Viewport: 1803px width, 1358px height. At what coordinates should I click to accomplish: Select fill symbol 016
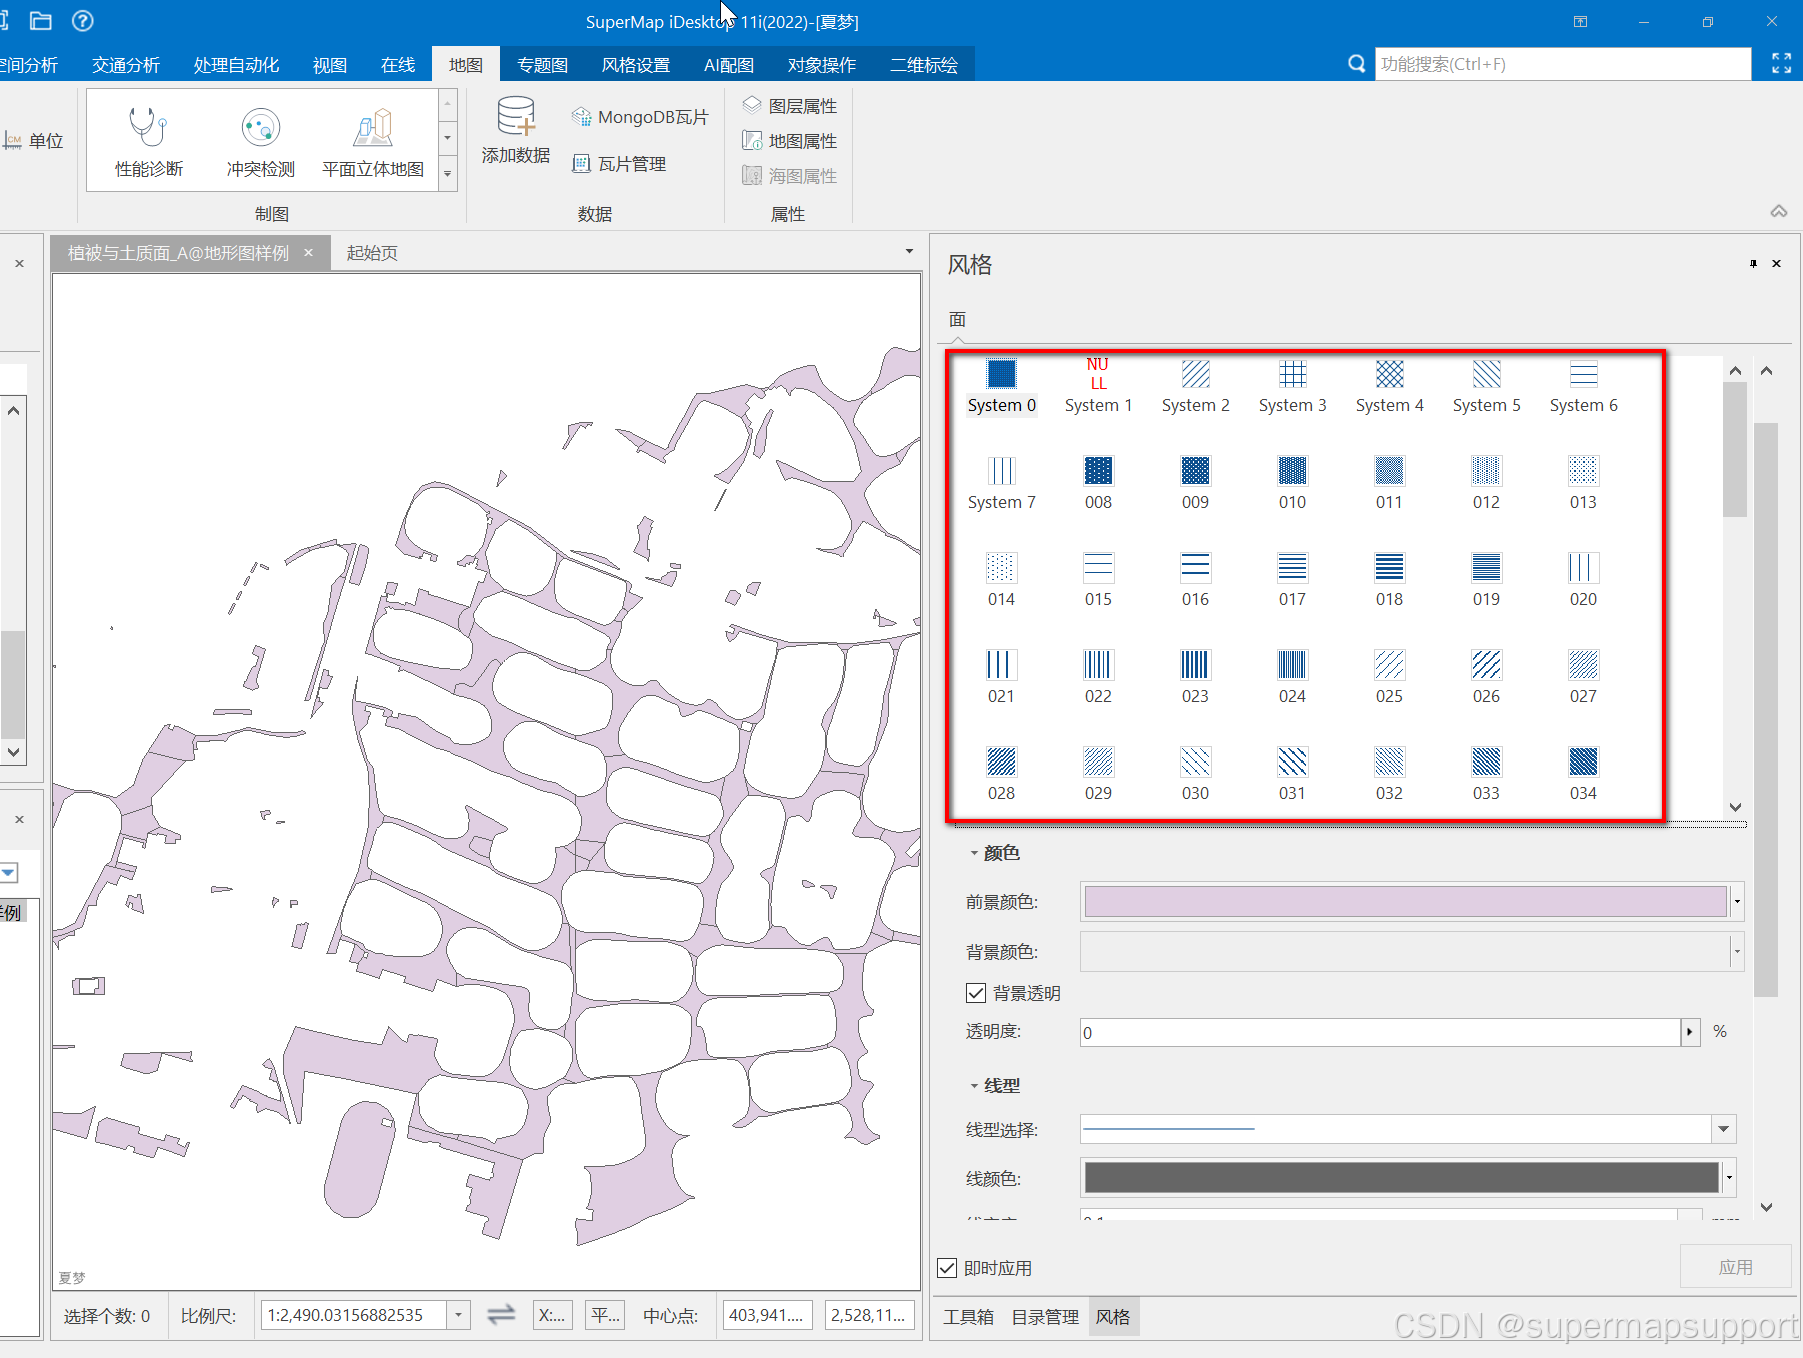pos(1195,580)
